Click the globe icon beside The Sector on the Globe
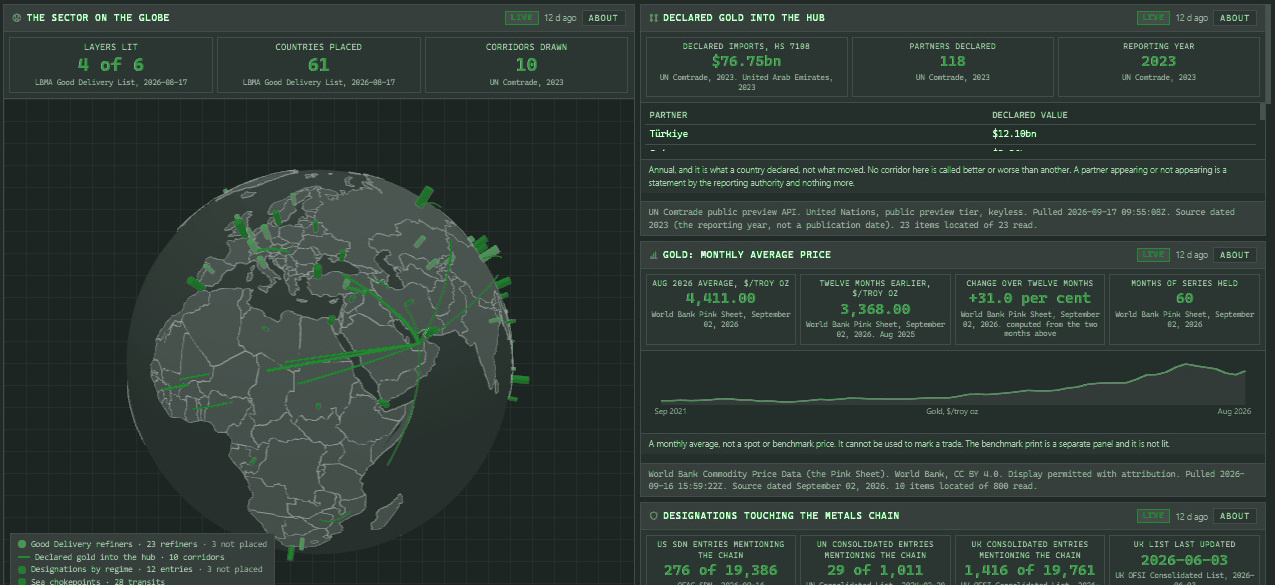This screenshot has width=1275, height=585. pyautogui.click(x=17, y=18)
